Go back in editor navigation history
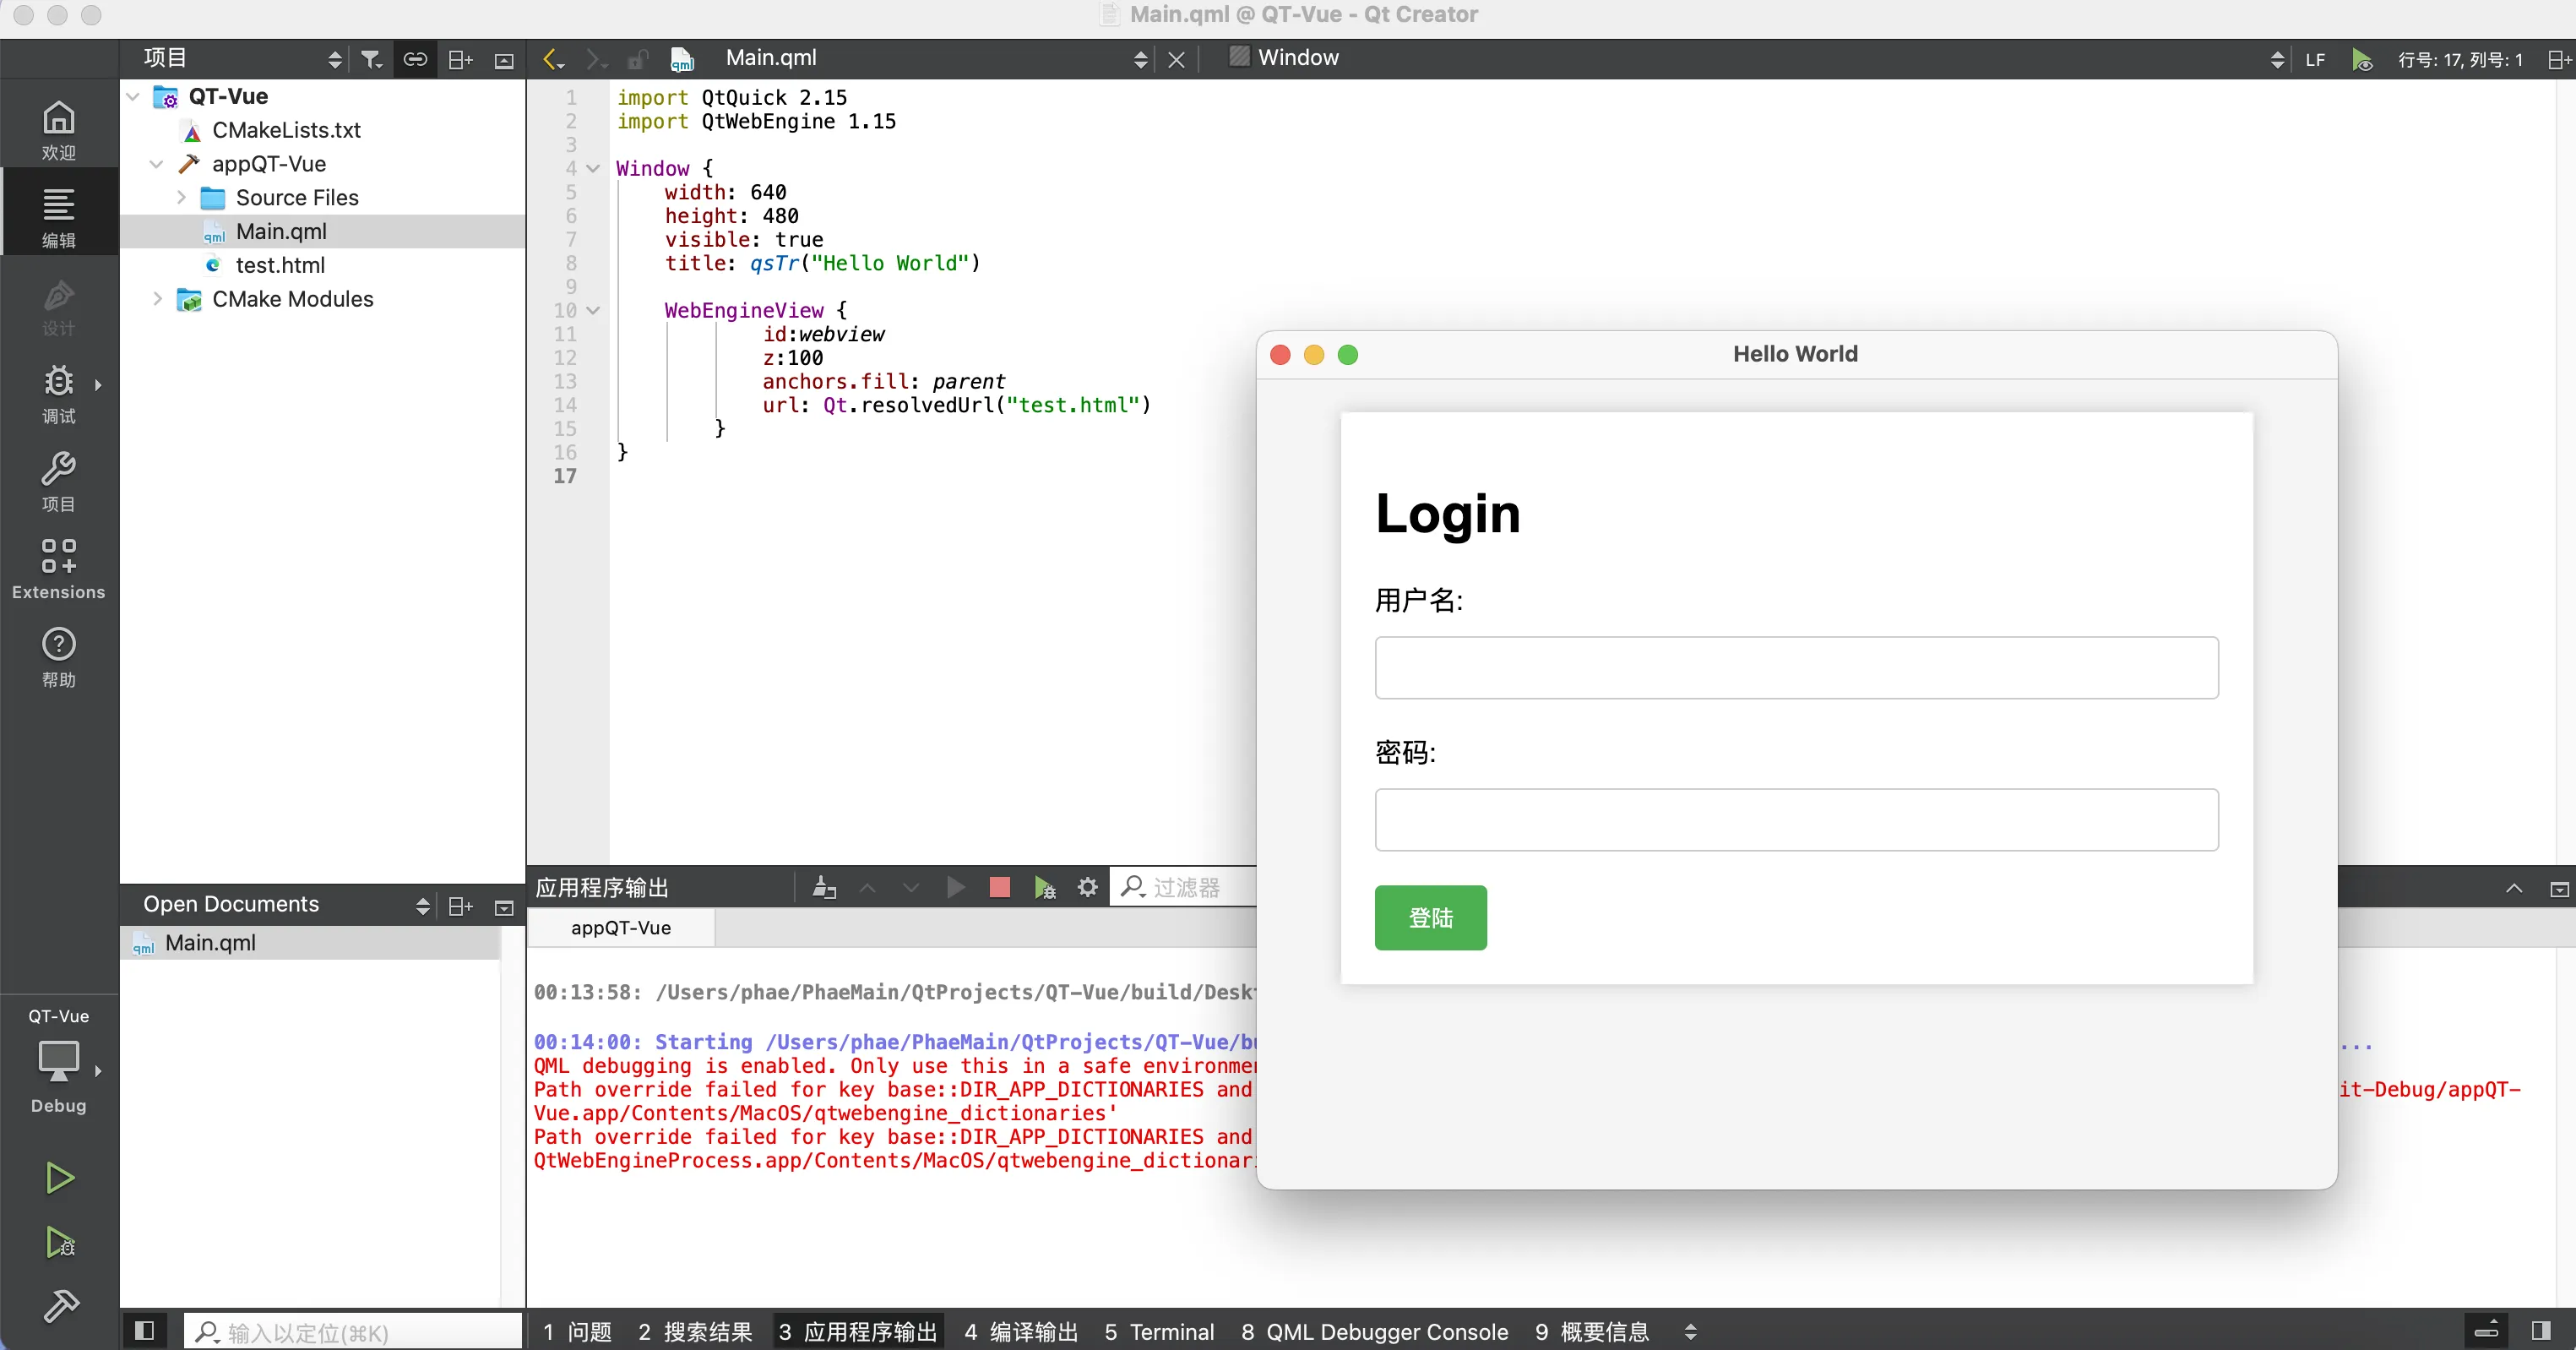 click(553, 60)
